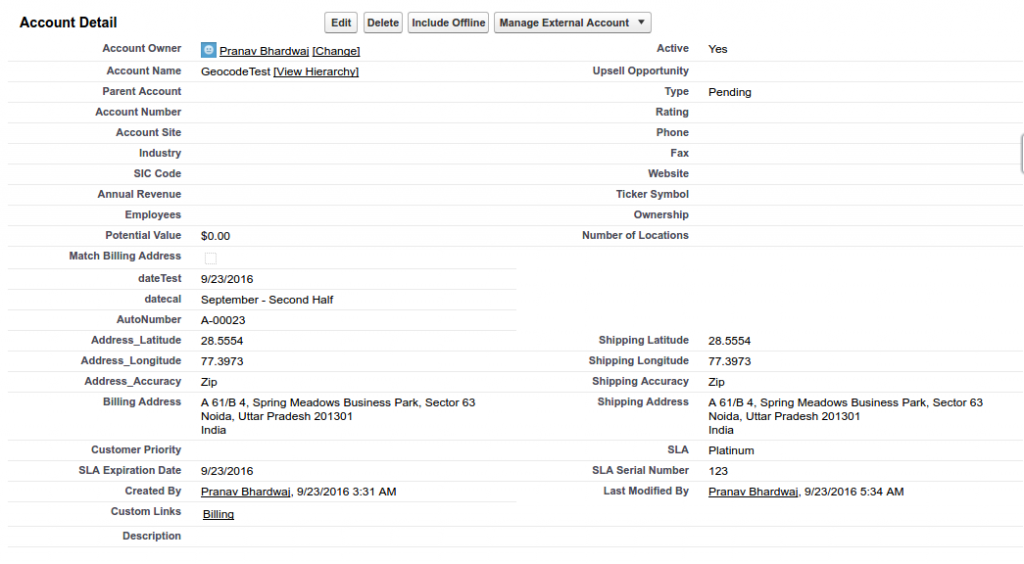Toggle the Match Billing Address checkbox

click(x=210, y=258)
